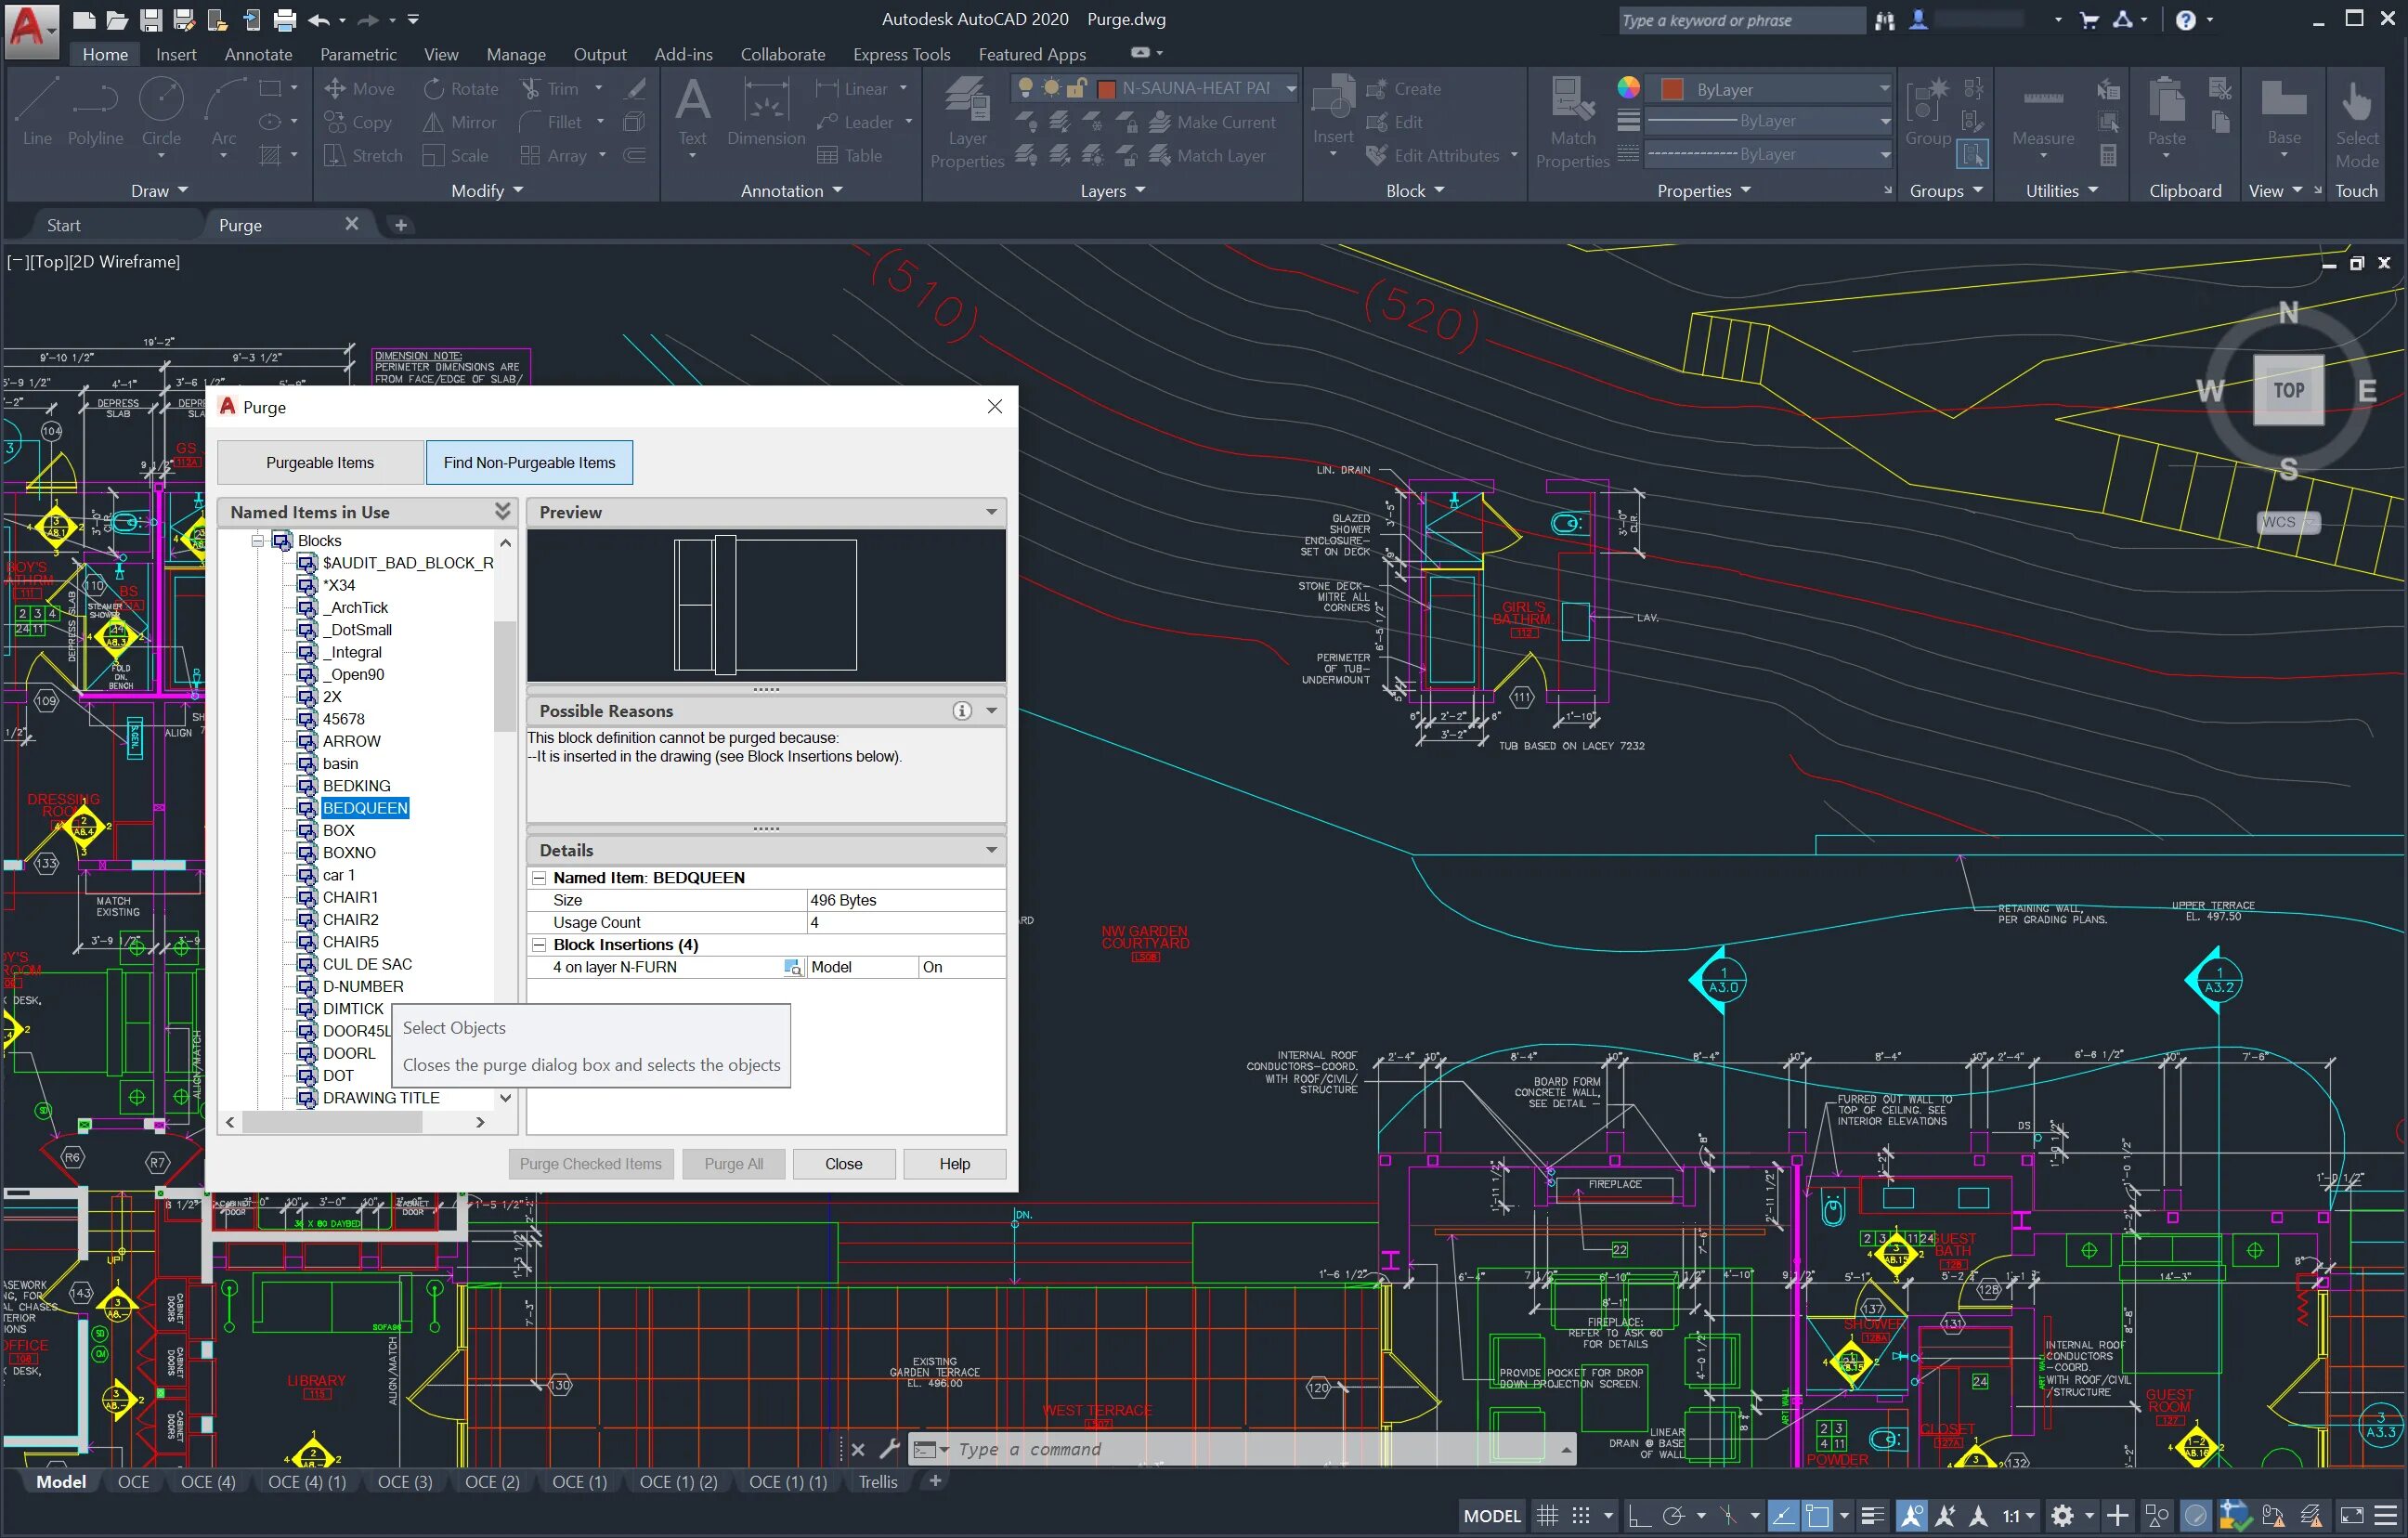The height and width of the screenshot is (1538, 2408).
Task: Collapse the Named Item BEDQUEEN section
Action: pos(539,878)
